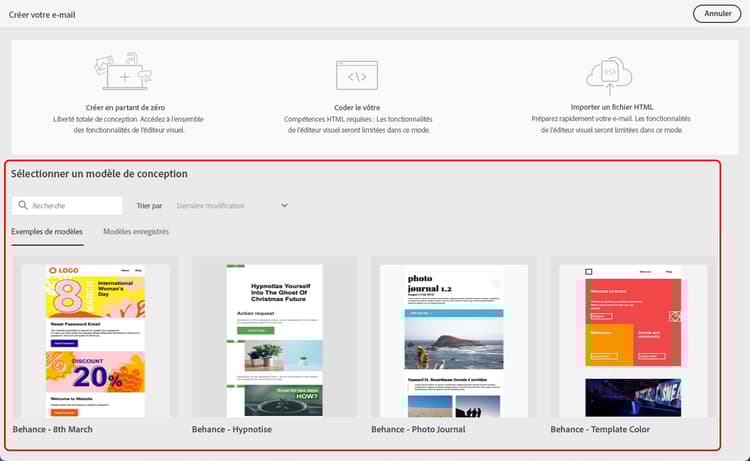750x461 pixels.
Task: Click the Recherche template search field
Action: (67, 206)
